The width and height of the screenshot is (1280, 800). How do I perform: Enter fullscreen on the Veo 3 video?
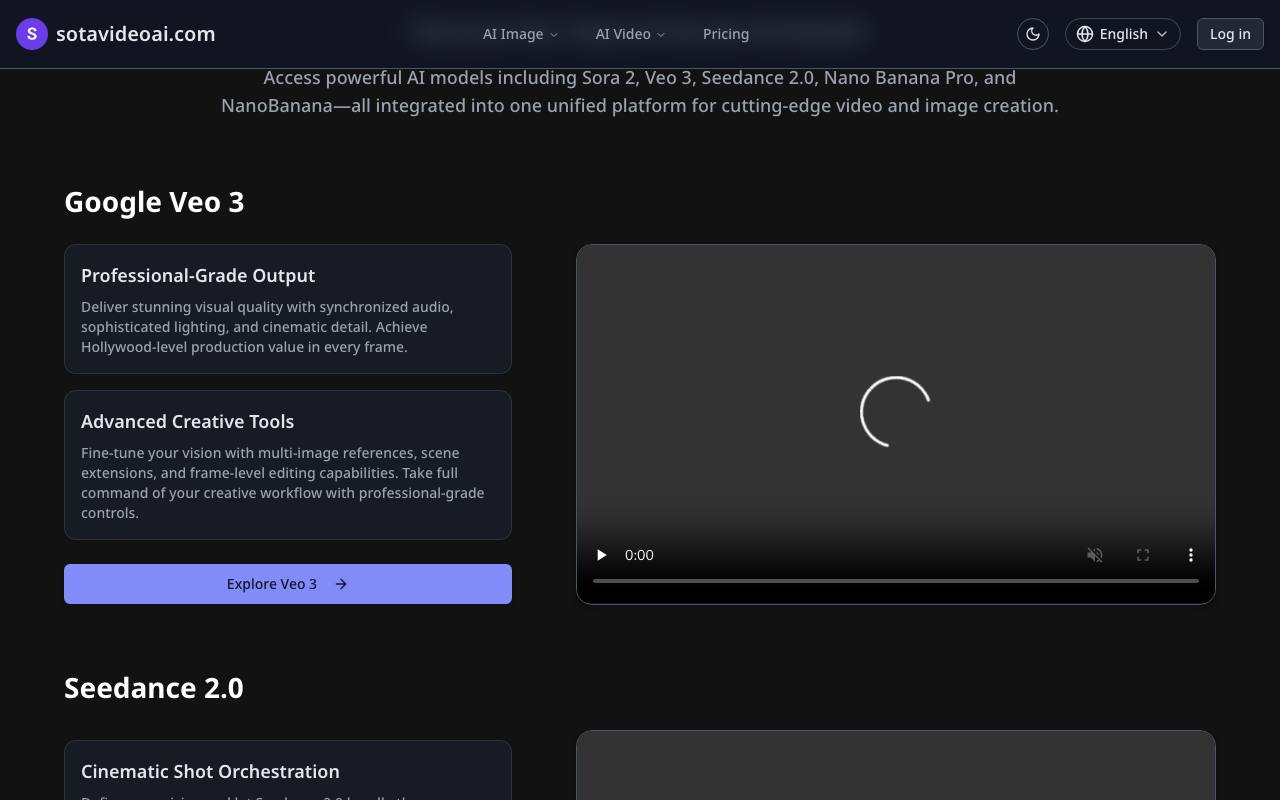[x=1143, y=555]
